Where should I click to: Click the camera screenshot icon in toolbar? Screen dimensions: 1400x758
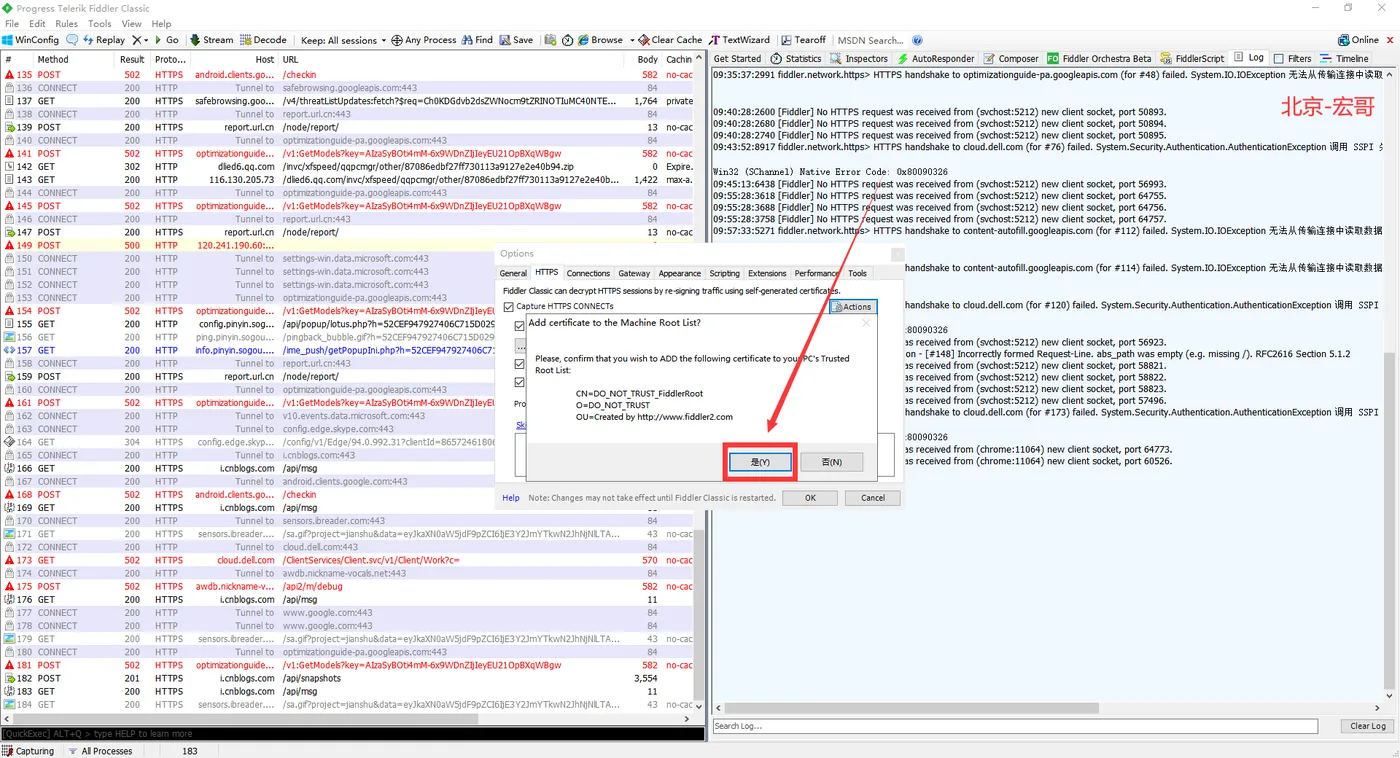point(550,40)
